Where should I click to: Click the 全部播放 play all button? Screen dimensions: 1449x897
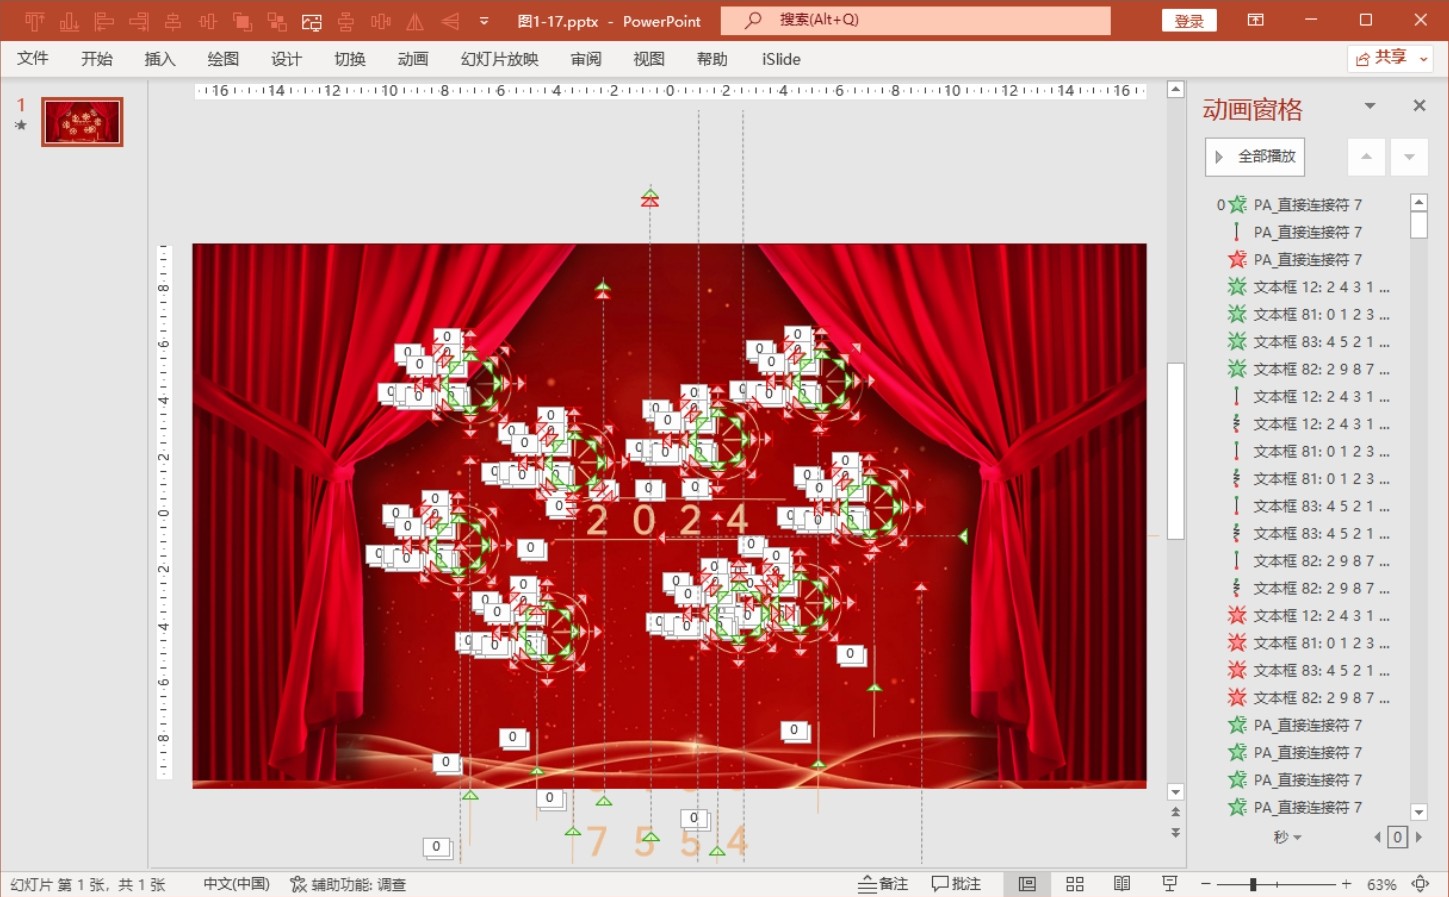pos(1255,157)
